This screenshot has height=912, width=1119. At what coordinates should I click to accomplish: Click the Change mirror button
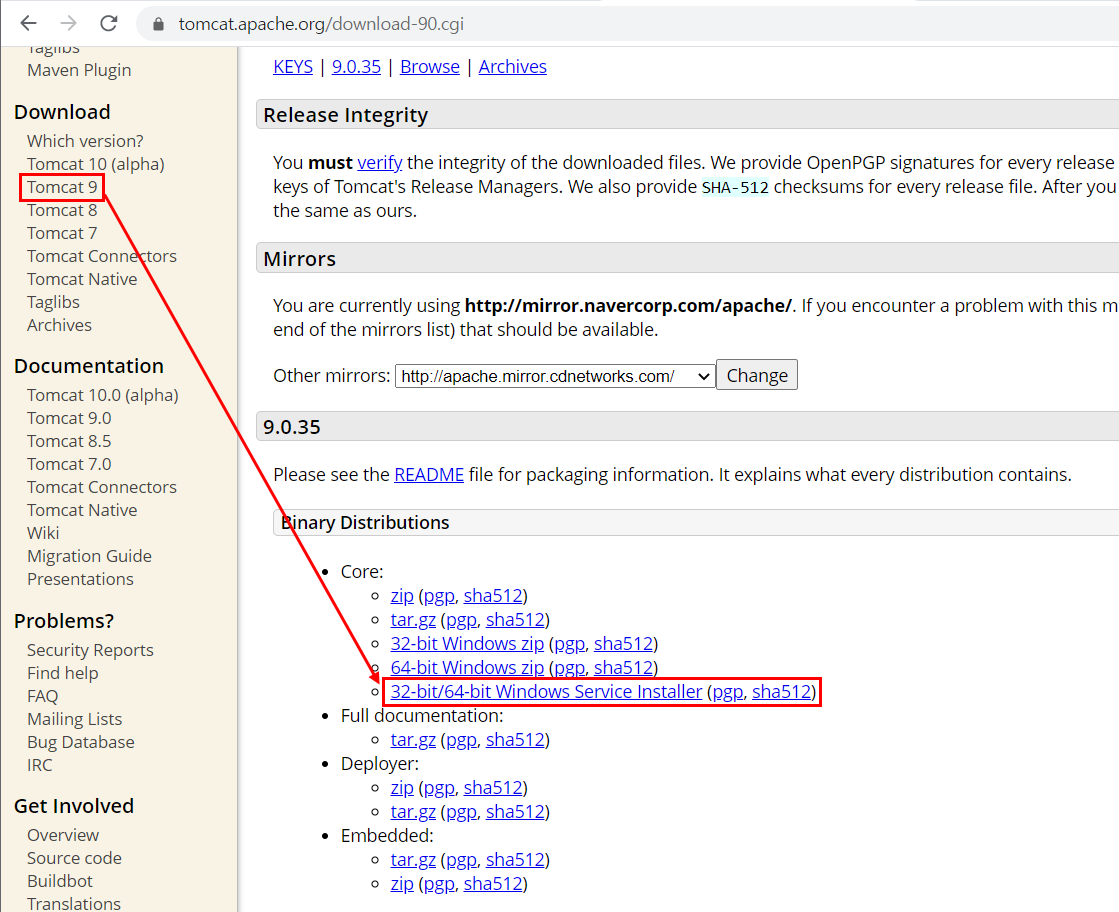(x=756, y=375)
